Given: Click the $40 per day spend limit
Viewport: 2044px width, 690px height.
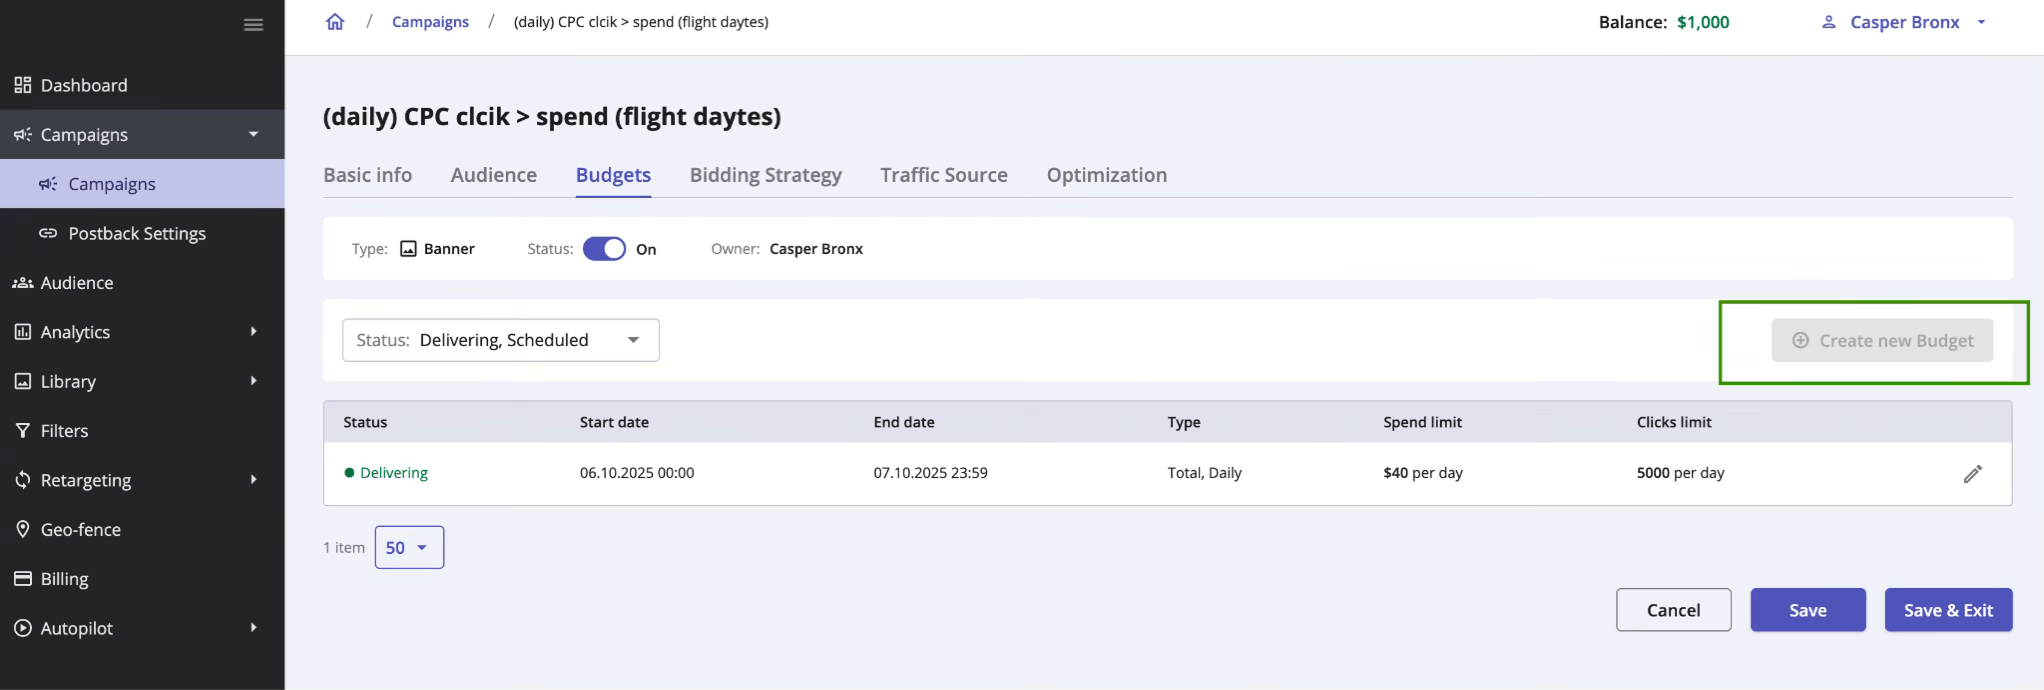Looking at the screenshot, I should [x=1423, y=473].
